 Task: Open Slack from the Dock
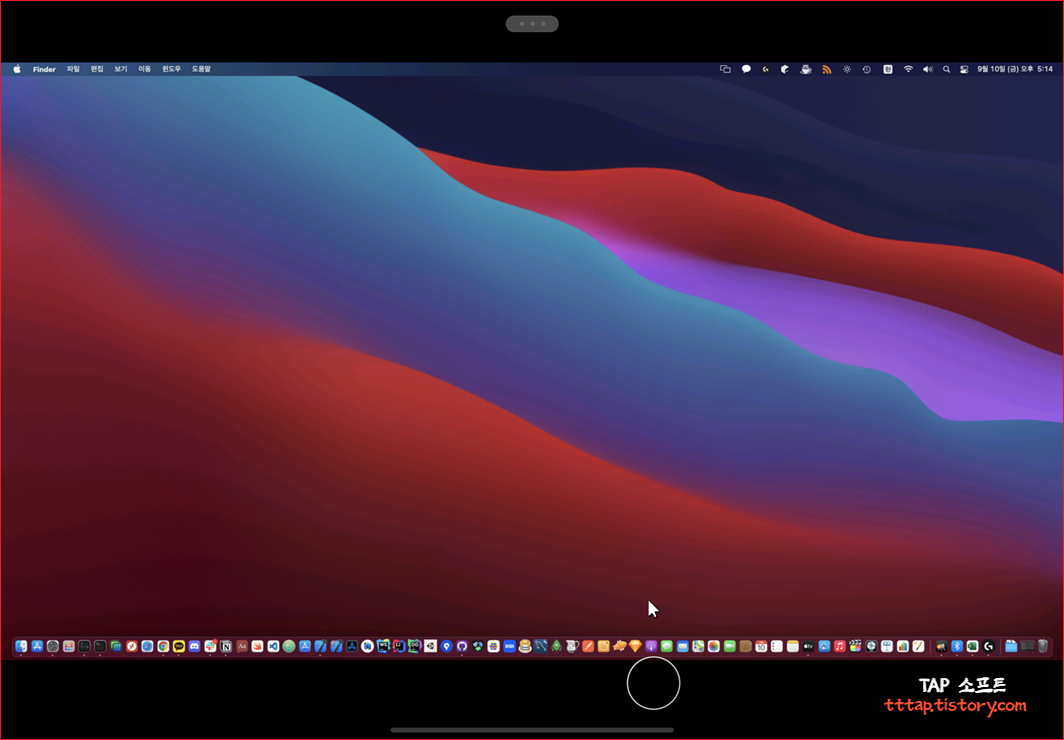[210, 646]
